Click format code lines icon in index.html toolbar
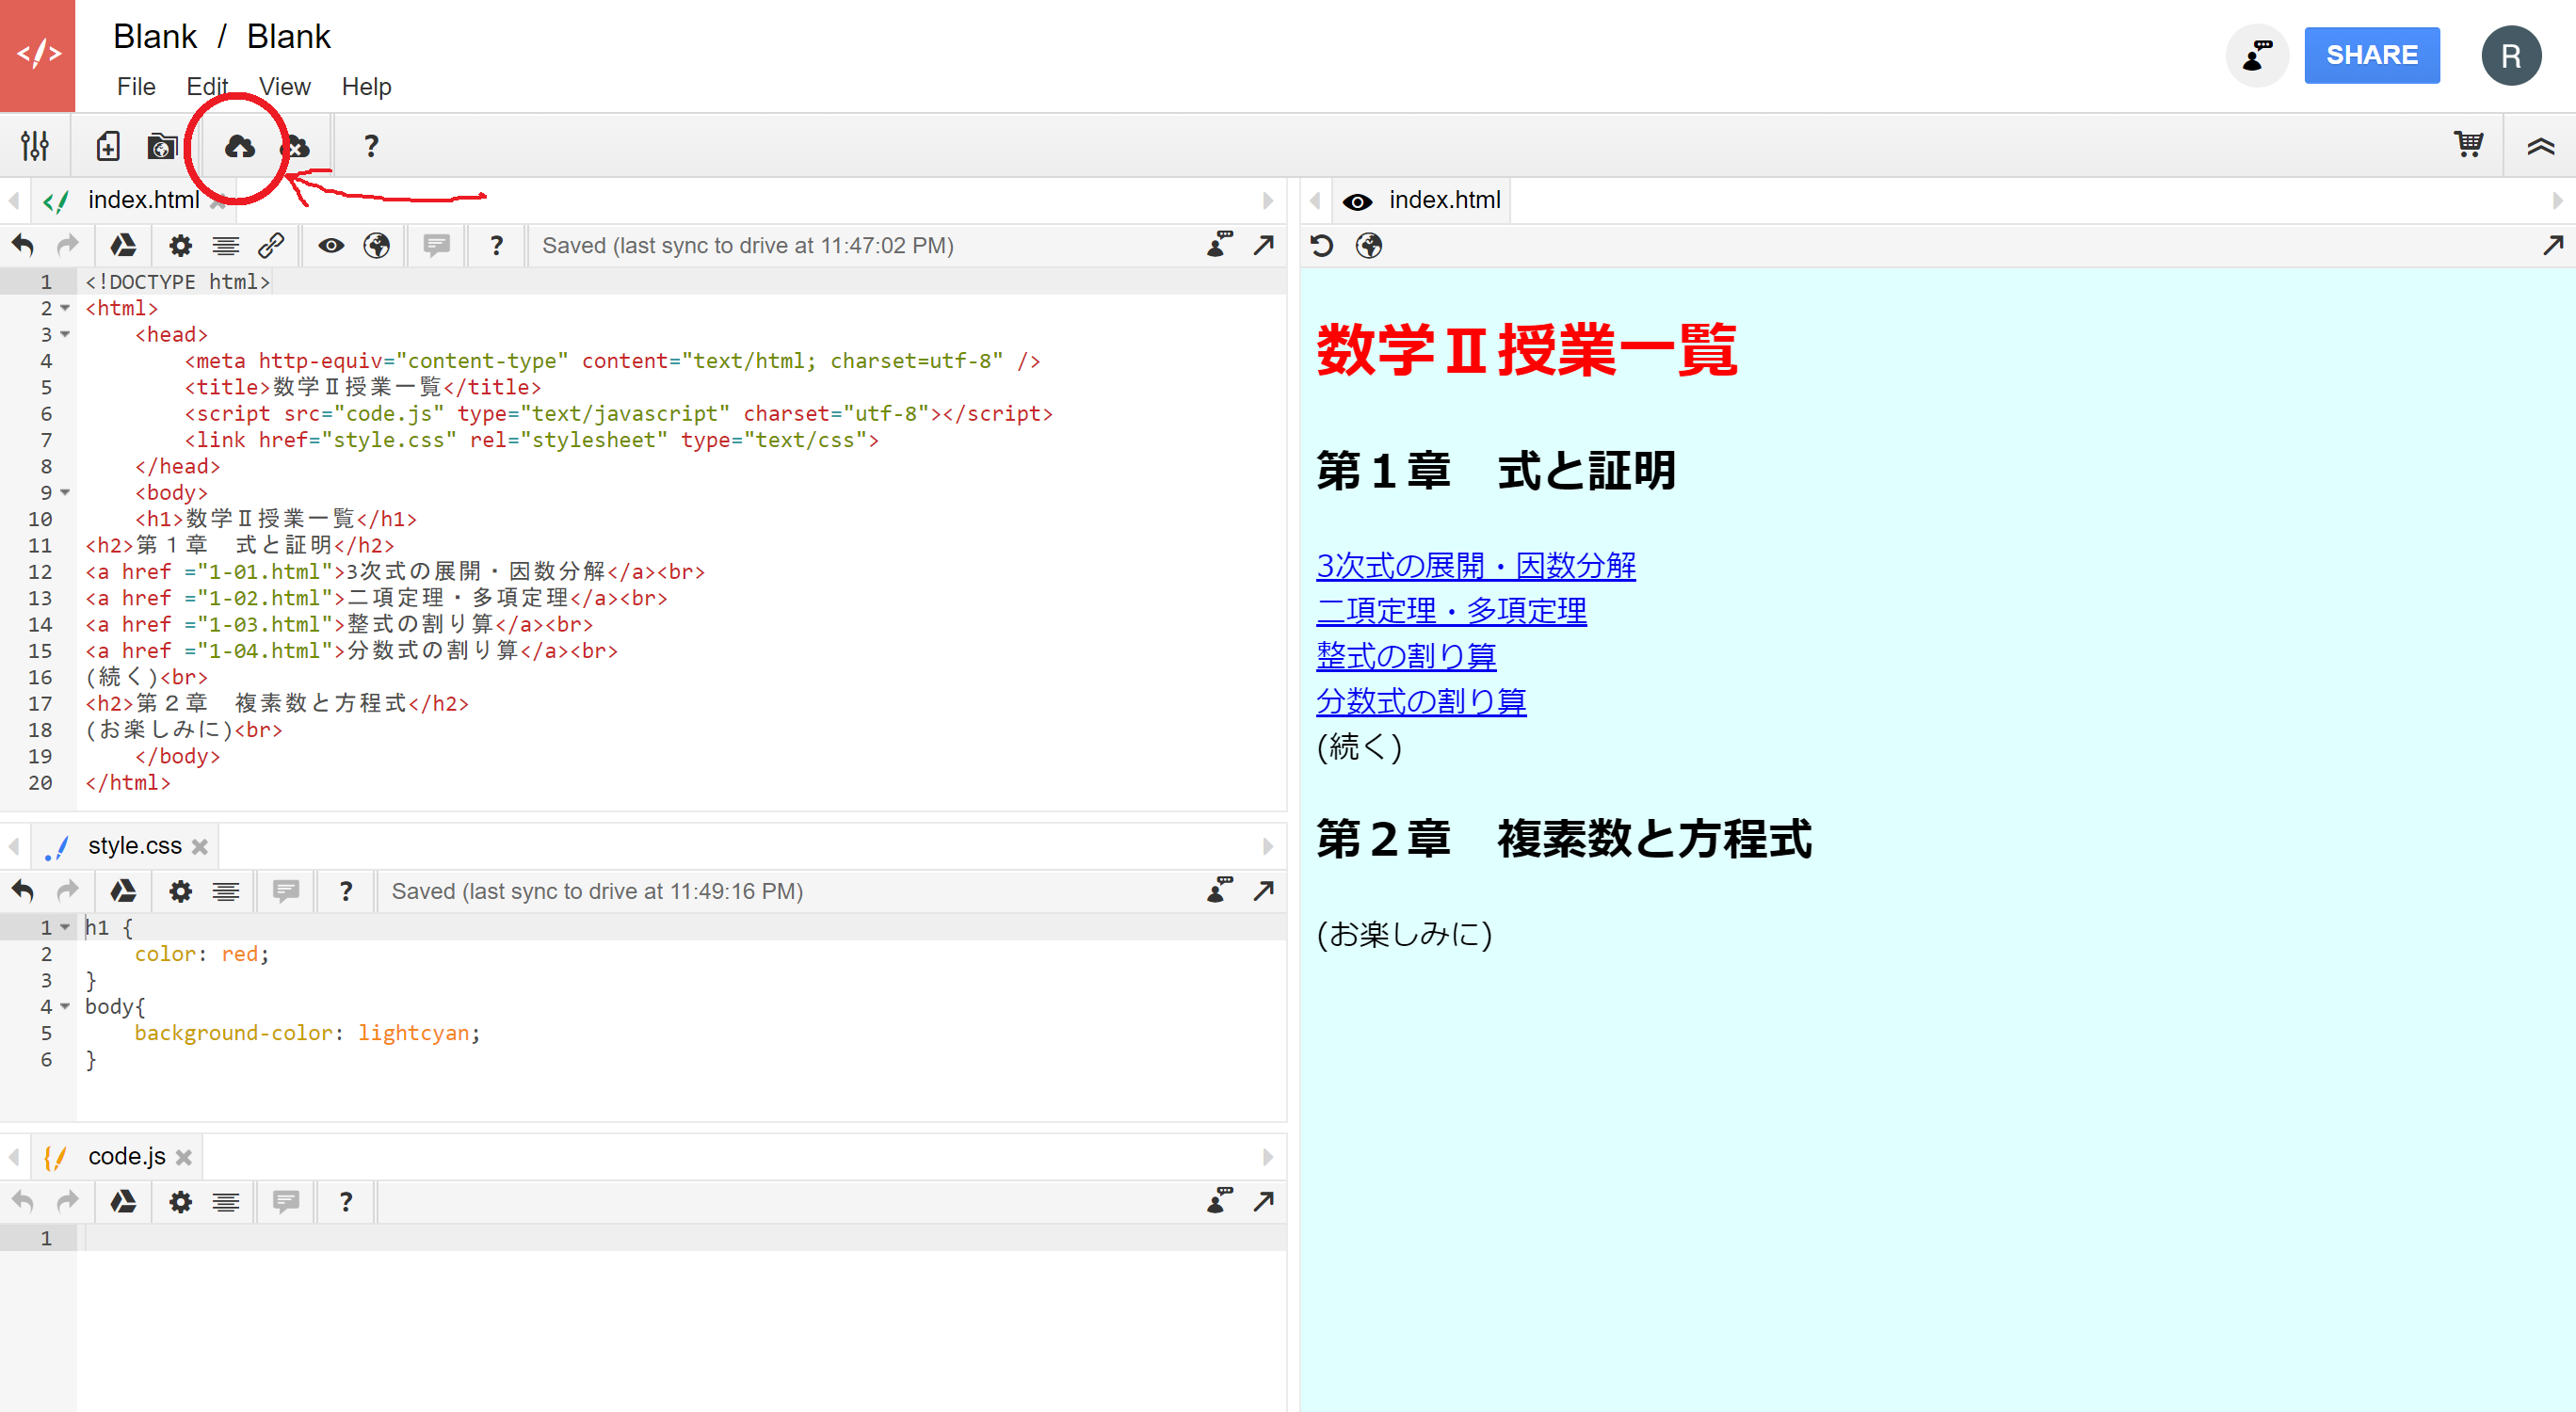The height and width of the screenshot is (1412, 2576). 226,246
